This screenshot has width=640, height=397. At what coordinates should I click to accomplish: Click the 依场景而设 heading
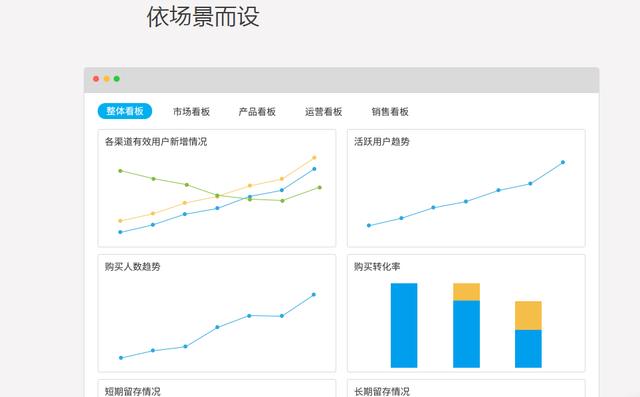(x=203, y=17)
